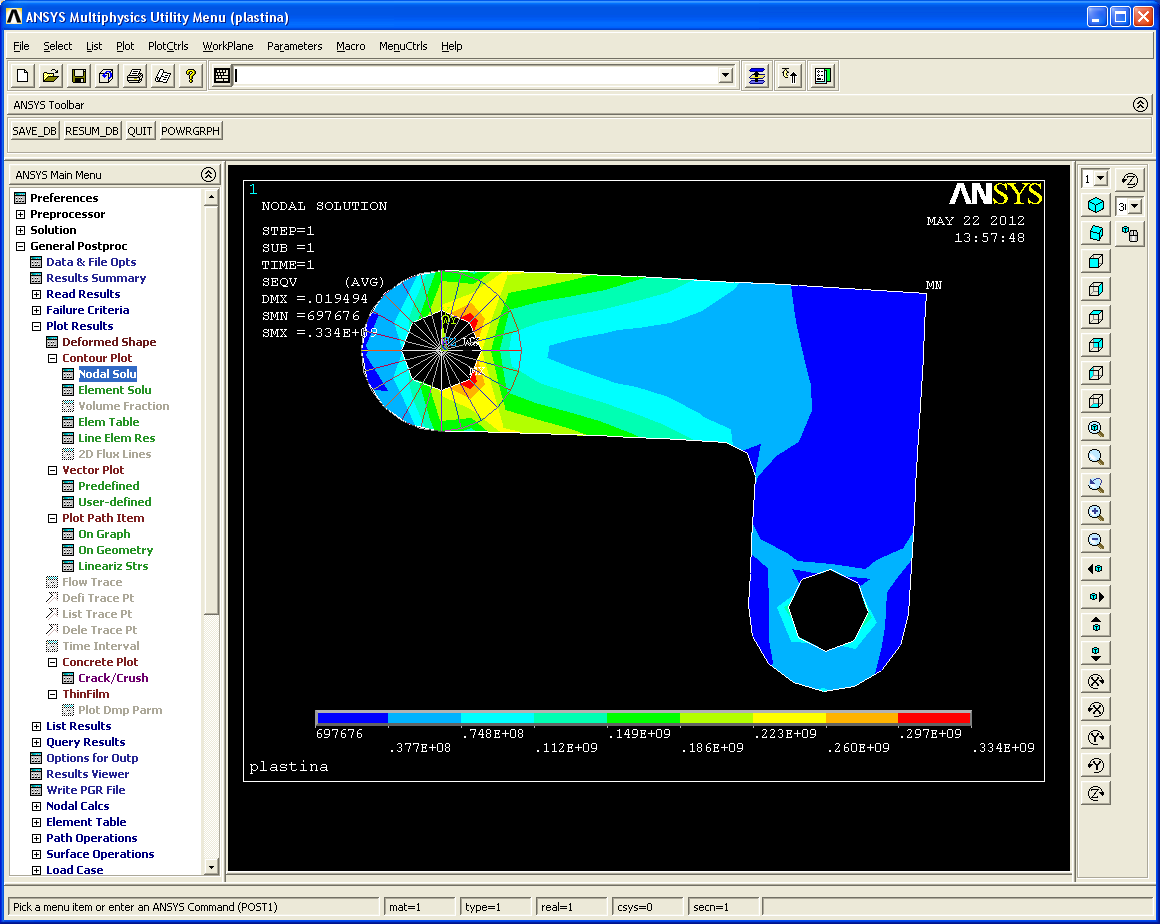Click the dark blue band of the contour legend
The width and height of the screenshot is (1160, 924).
click(x=352, y=718)
